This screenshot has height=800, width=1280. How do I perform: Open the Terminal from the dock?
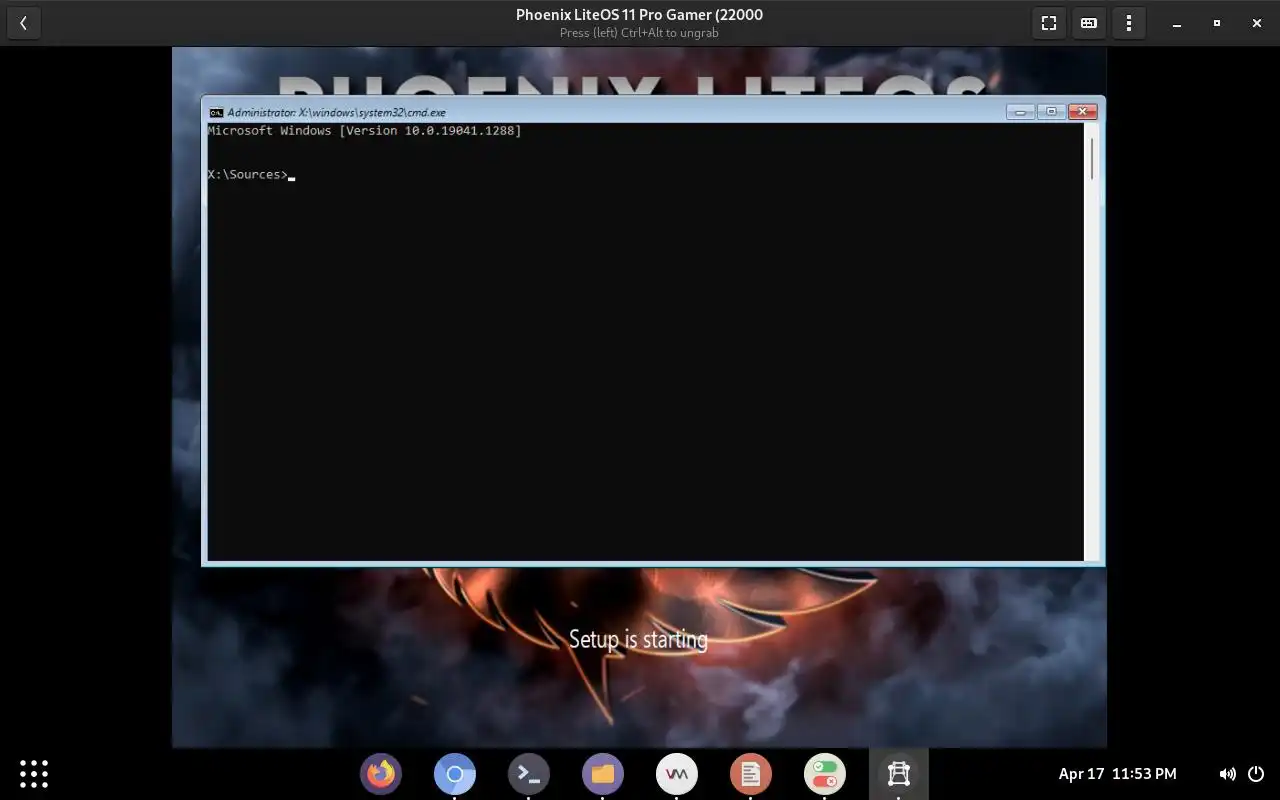tap(529, 774)
